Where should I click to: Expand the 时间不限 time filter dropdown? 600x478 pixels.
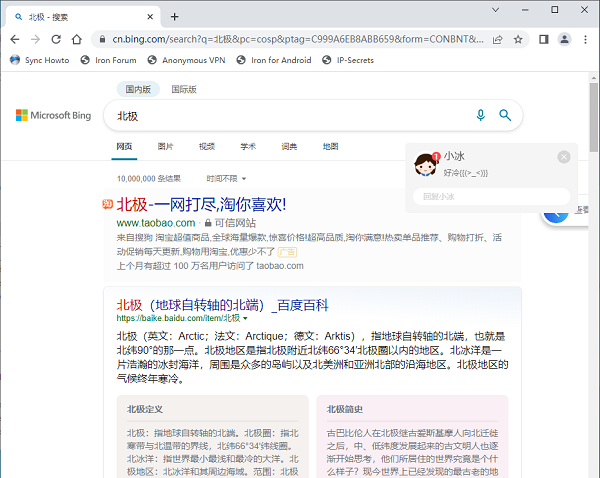pos(226,178)
